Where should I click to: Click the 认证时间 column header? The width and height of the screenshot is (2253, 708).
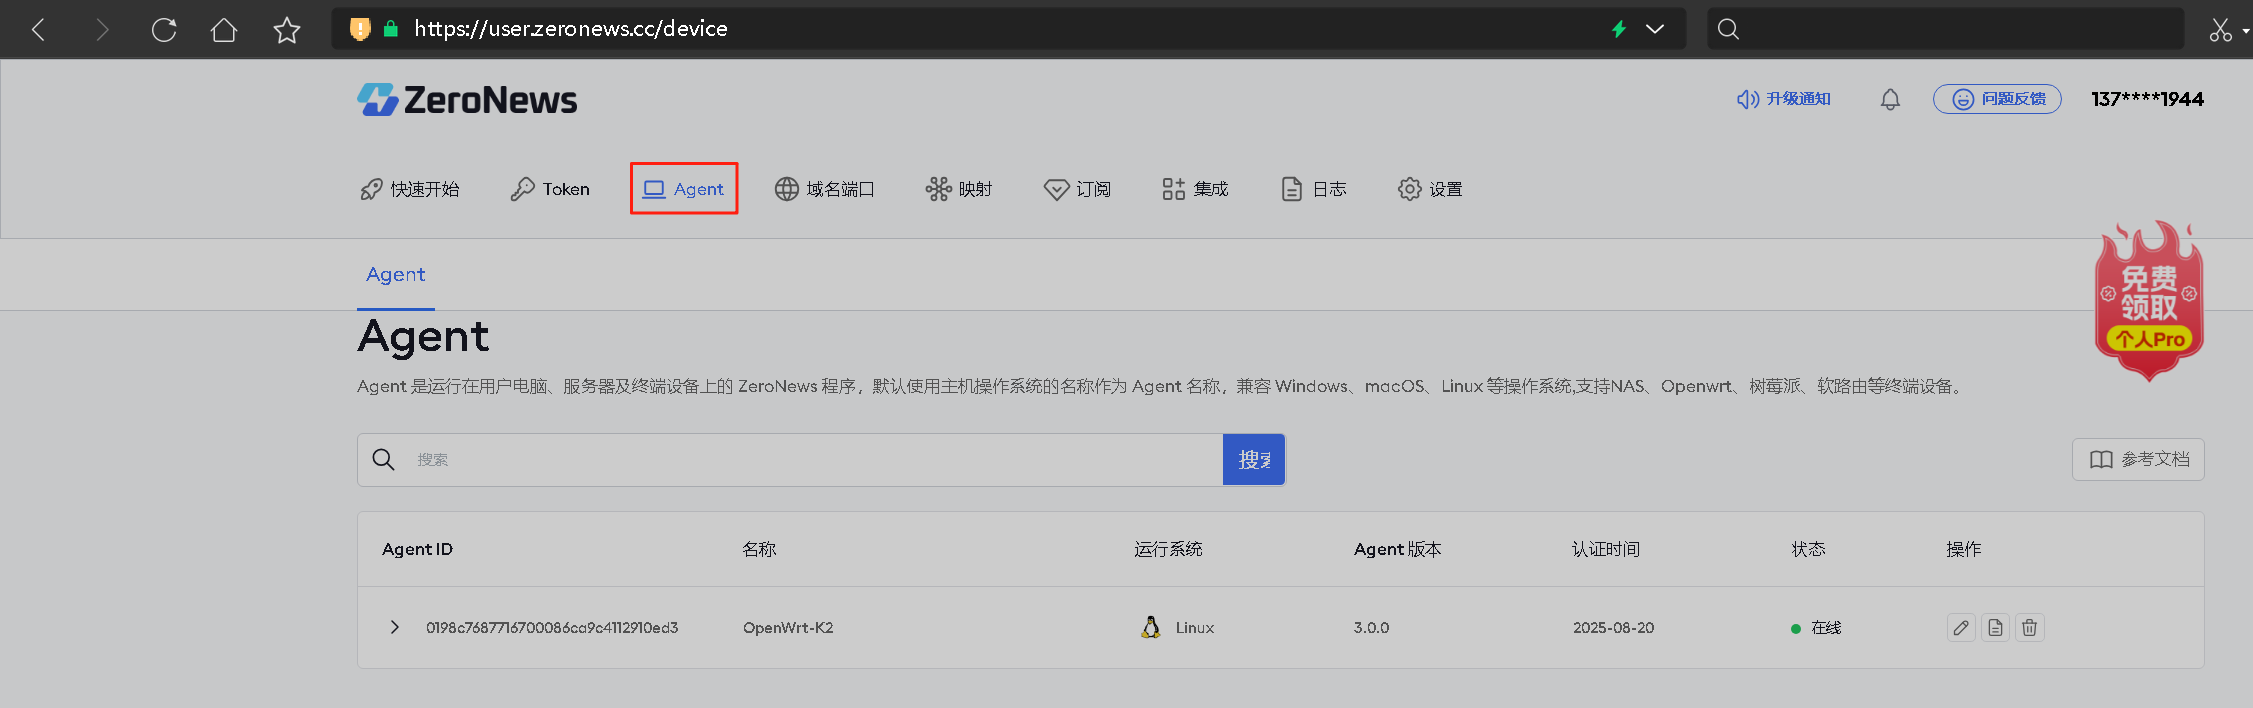[x=1606, y=549]
